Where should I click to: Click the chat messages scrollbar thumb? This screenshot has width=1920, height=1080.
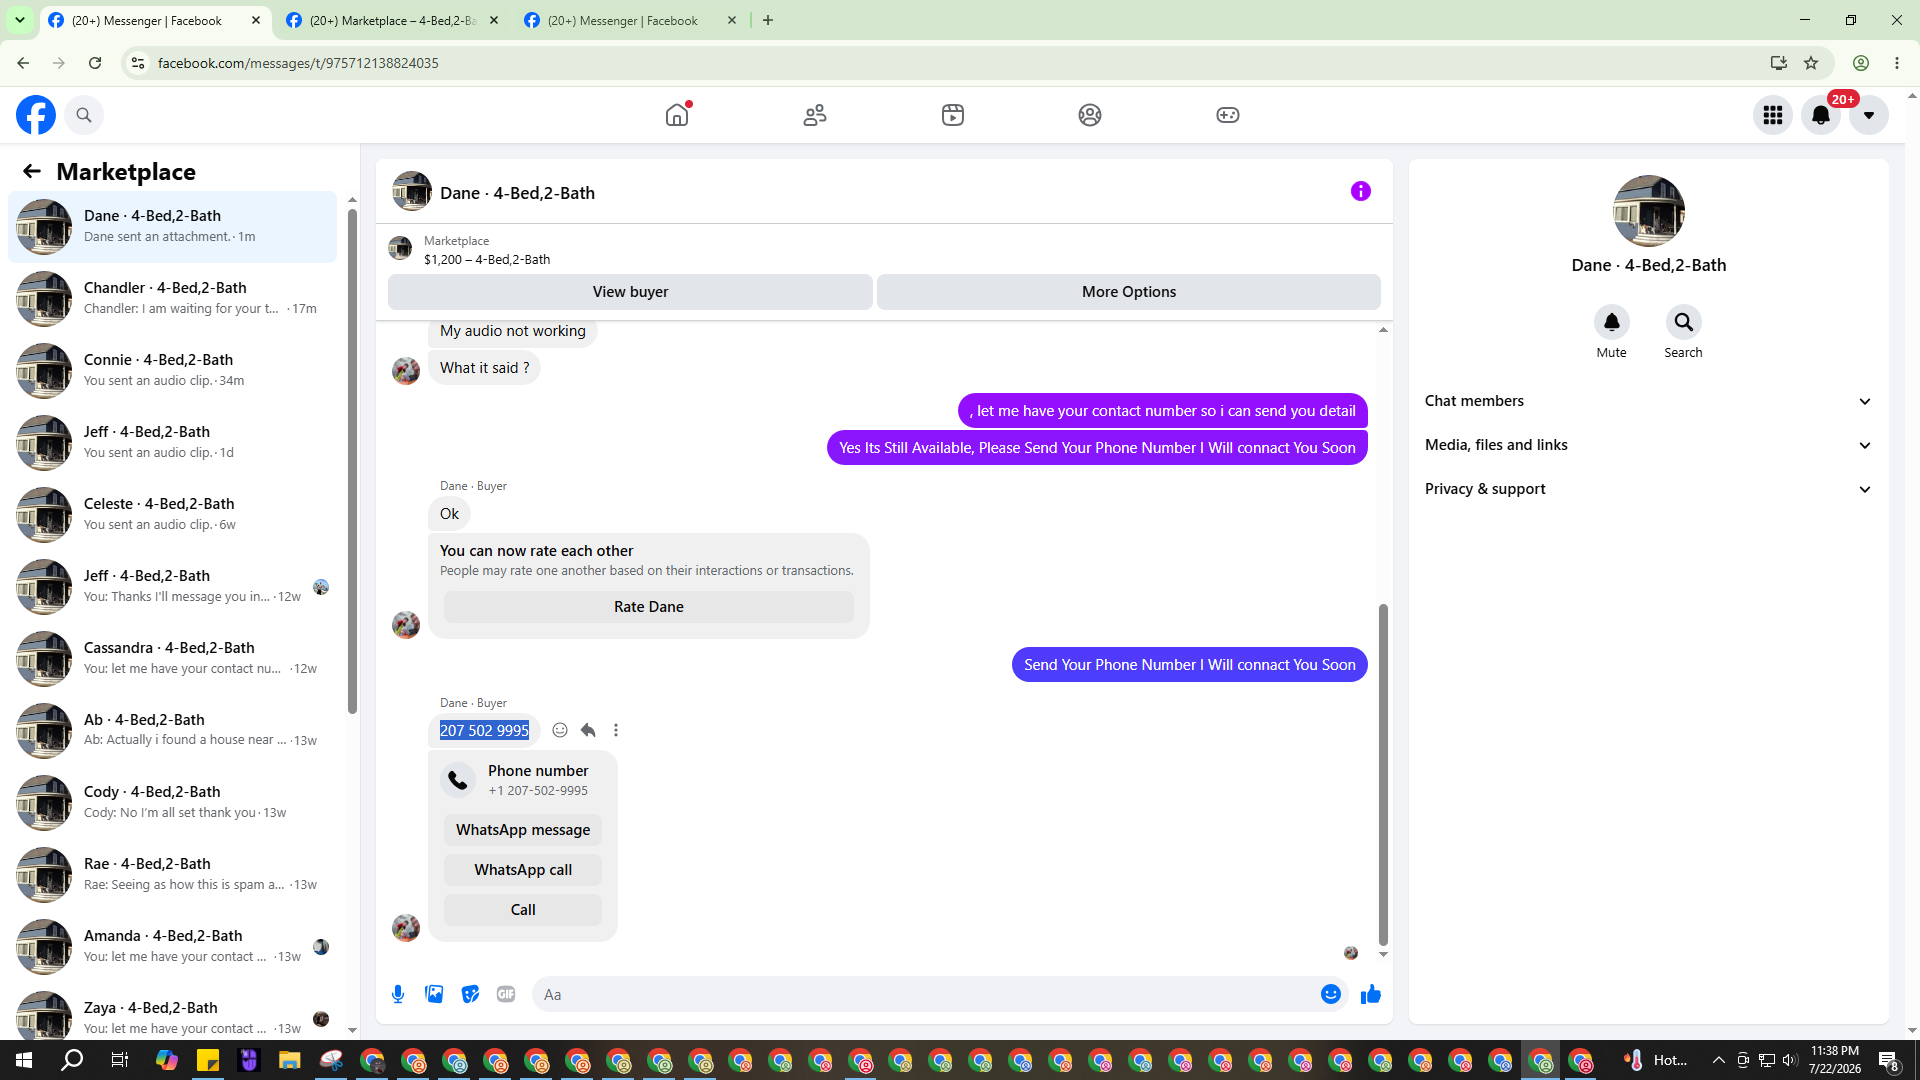pos(1383,774)
